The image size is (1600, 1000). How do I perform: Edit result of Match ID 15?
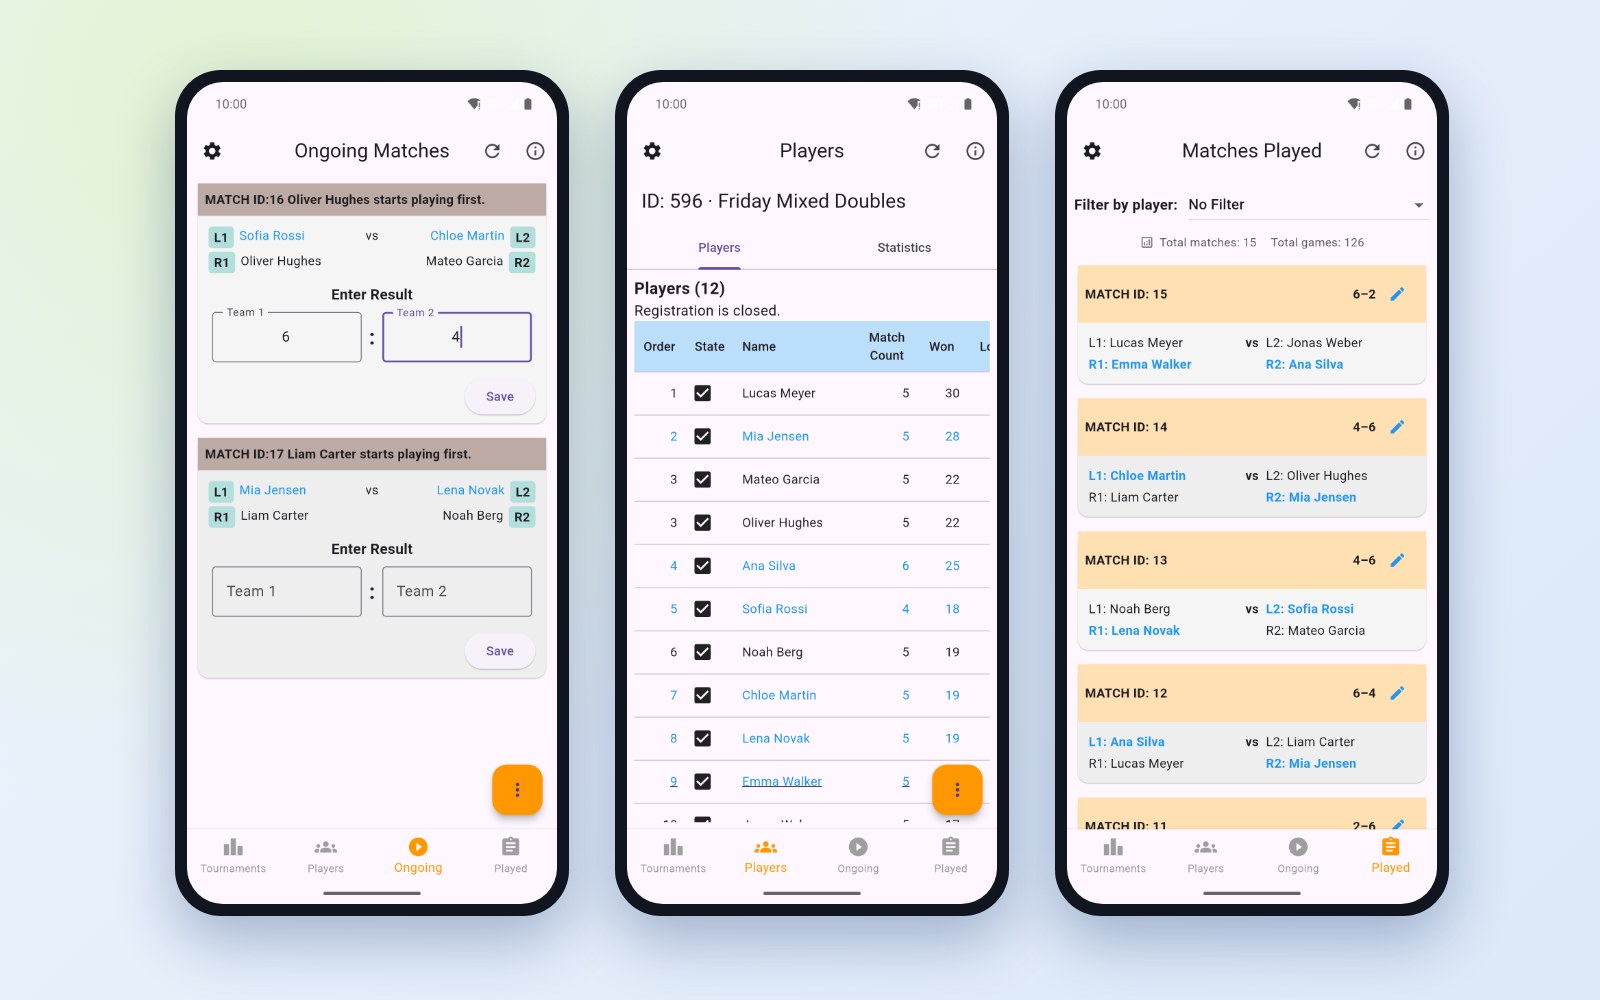pyautogui.click(x=1397, y=294)
